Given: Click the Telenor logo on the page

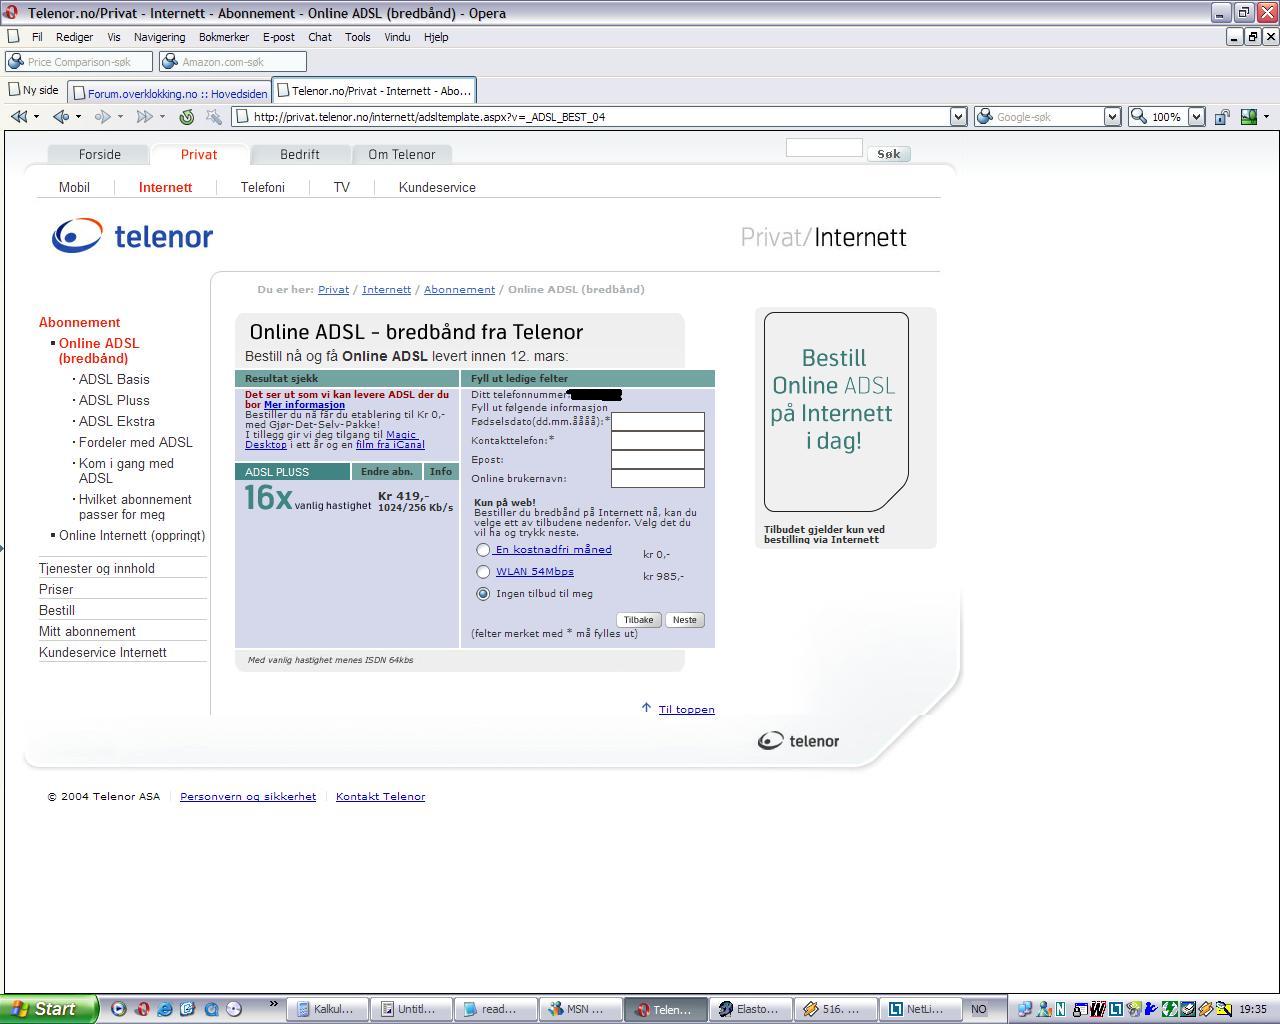Looking at the screenshot, I should click(132, 236).
